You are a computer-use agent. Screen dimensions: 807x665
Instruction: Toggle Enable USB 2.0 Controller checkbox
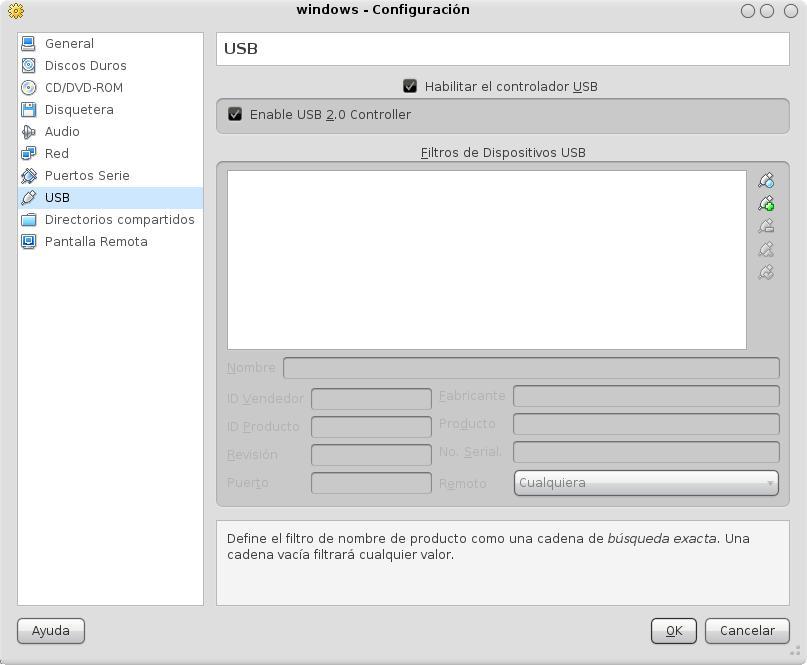pos(235,114)
